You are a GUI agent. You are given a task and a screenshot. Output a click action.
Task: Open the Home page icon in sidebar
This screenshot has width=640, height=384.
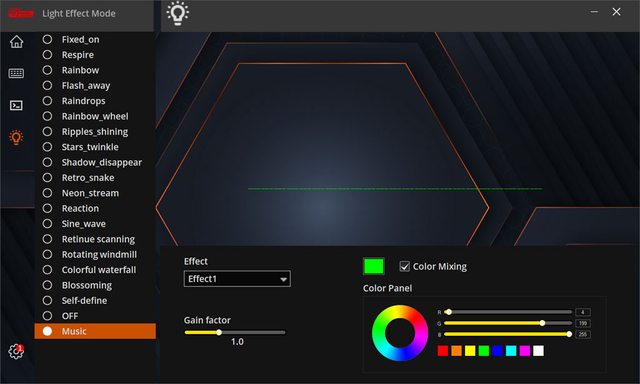16,42
